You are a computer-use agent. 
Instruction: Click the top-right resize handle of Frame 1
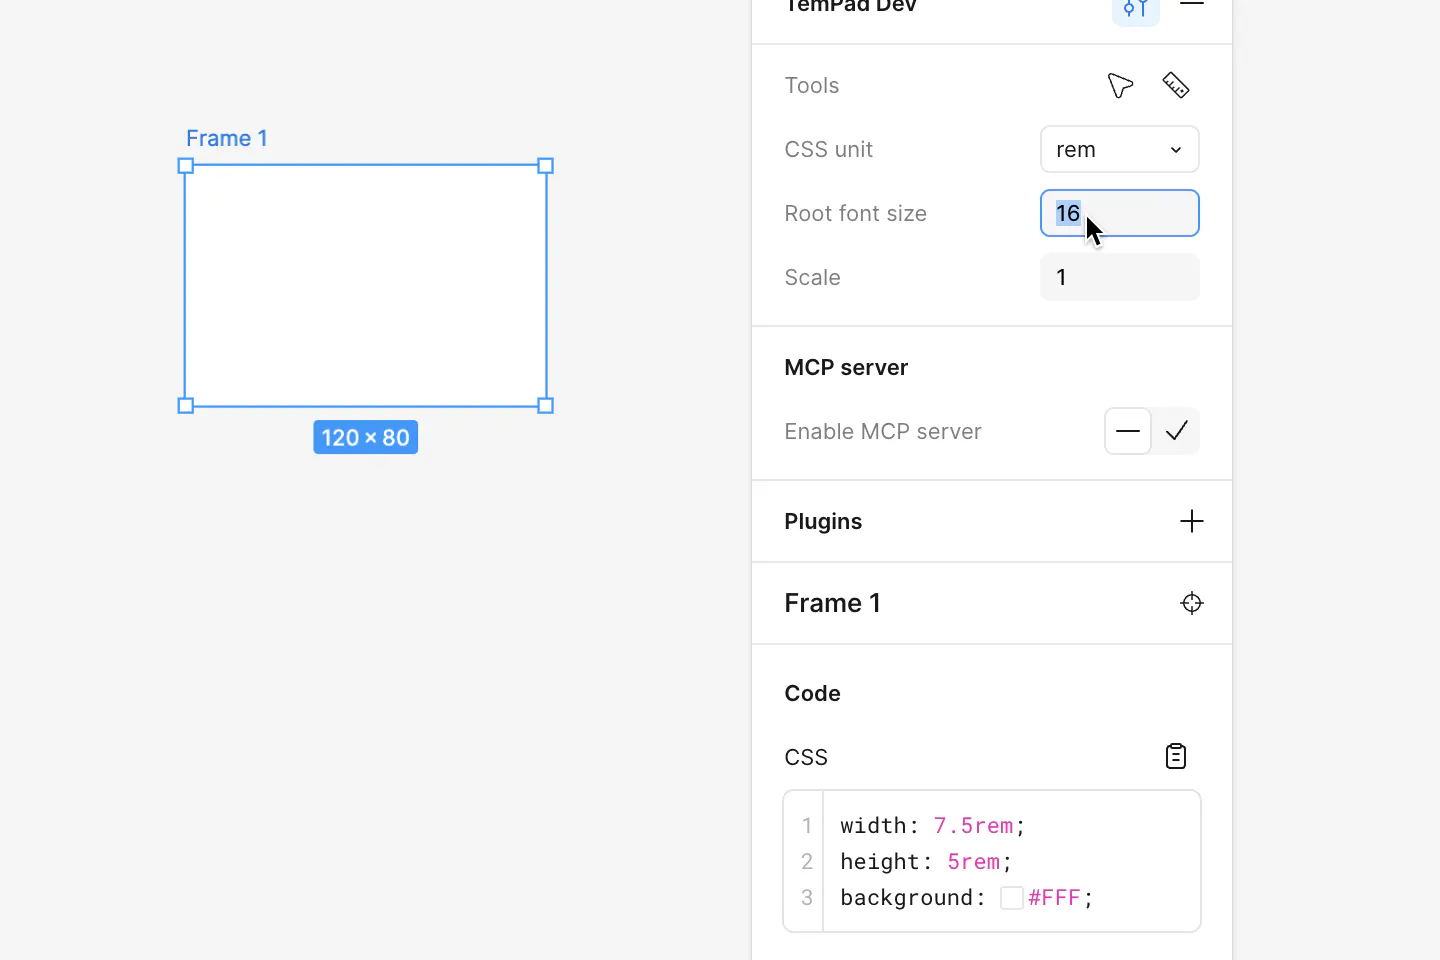pyautogui.click(x=546, y=166)
